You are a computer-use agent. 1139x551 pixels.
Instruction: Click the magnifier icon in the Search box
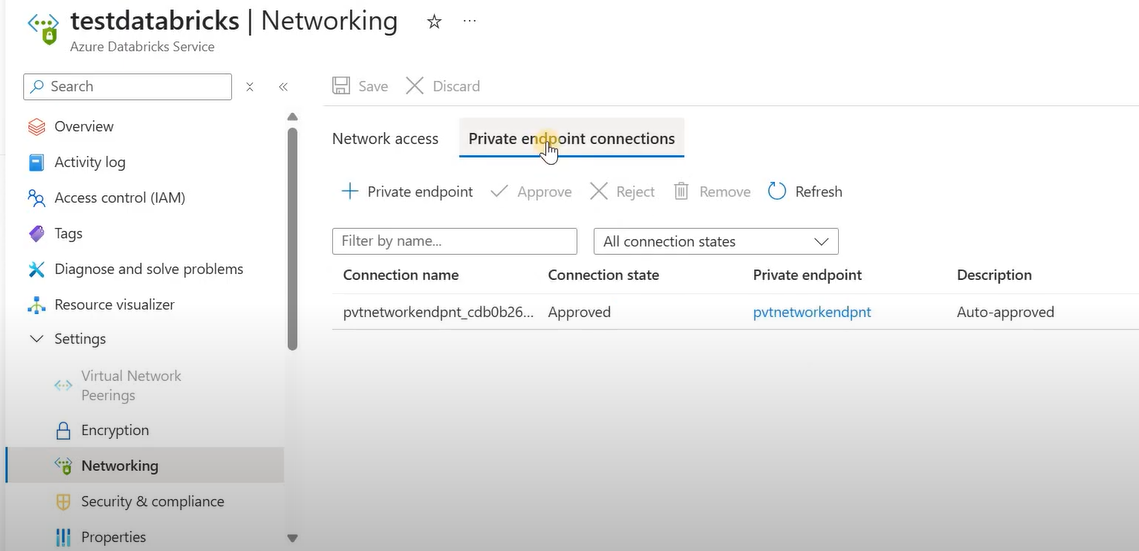pos(37,86)
